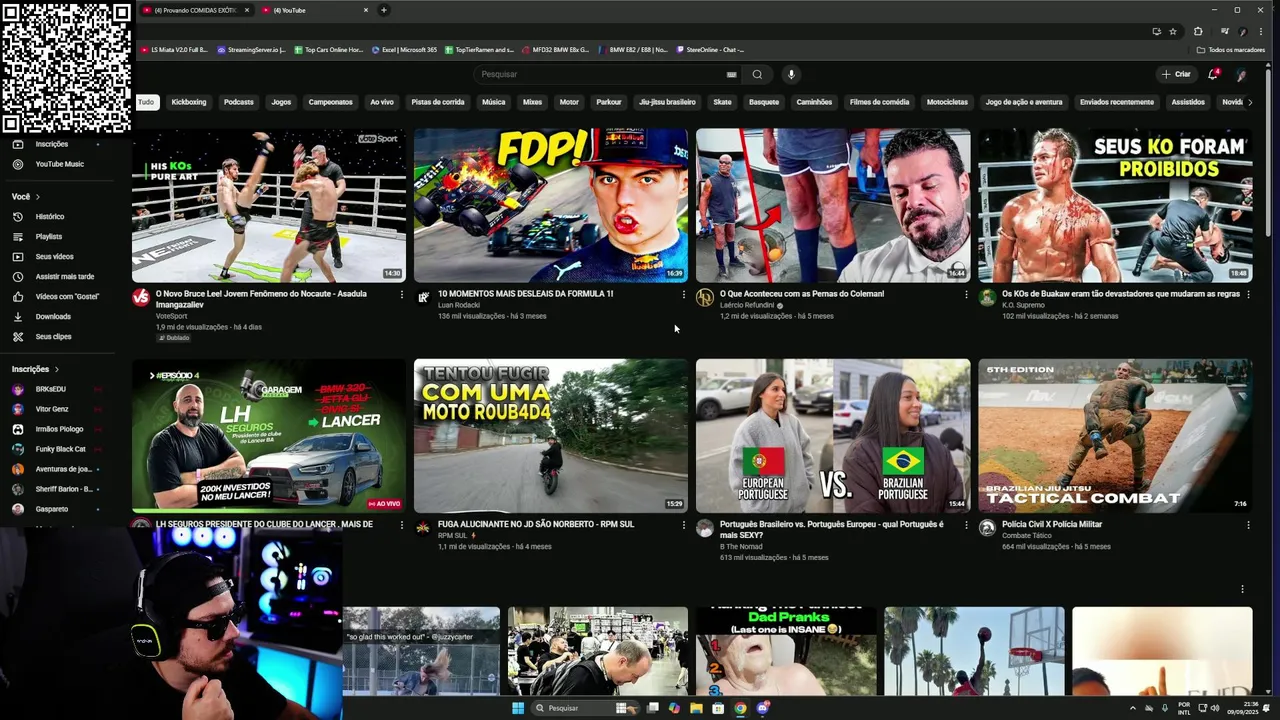Open the RPM SUL channel avatar
Image resolution: width=1280 pixels, height=720 pixels.
click(423, 528)
